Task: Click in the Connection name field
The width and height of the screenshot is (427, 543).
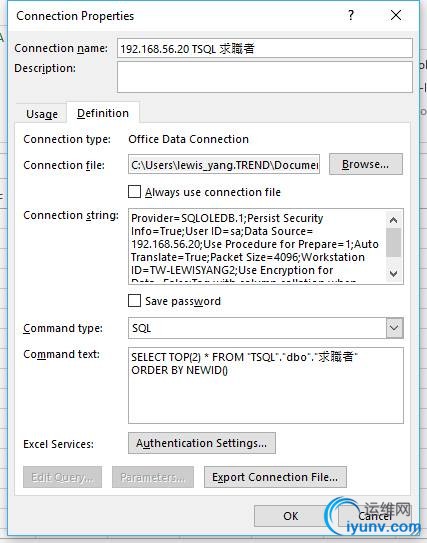Action: point(265,48)
